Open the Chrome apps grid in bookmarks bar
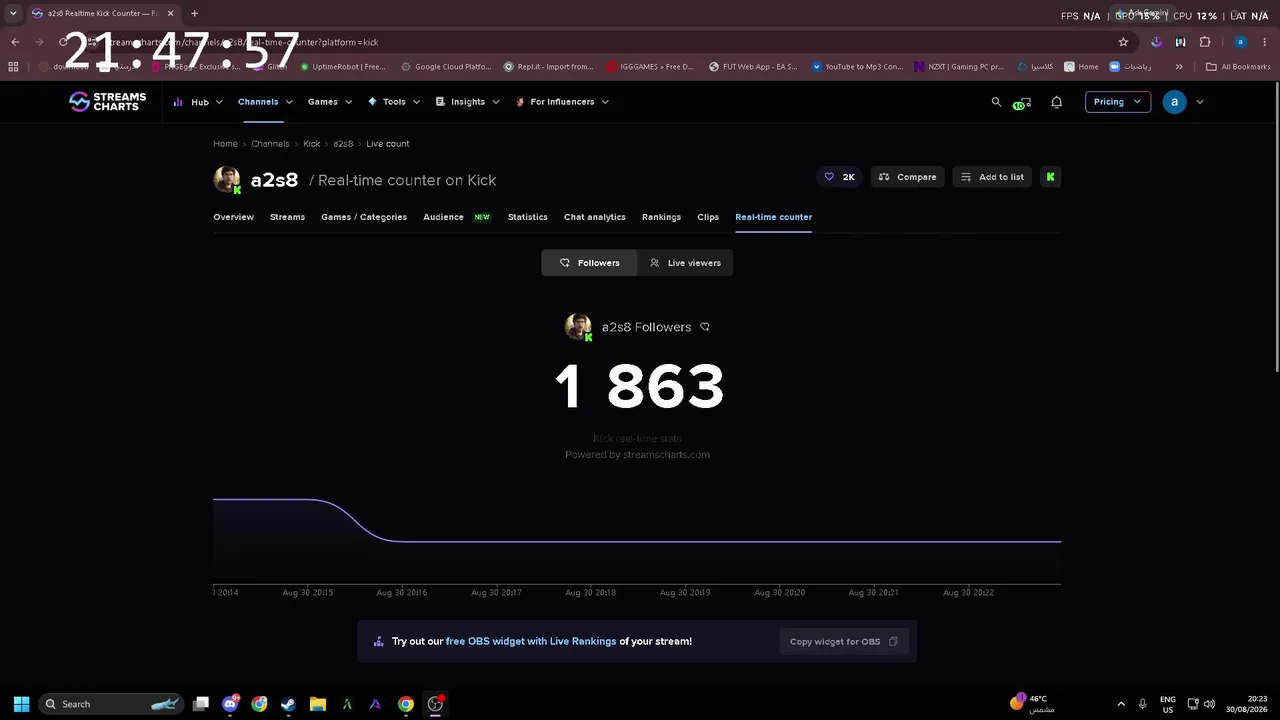This screenshot has height=720, width=1280. [x=13, y=67]
